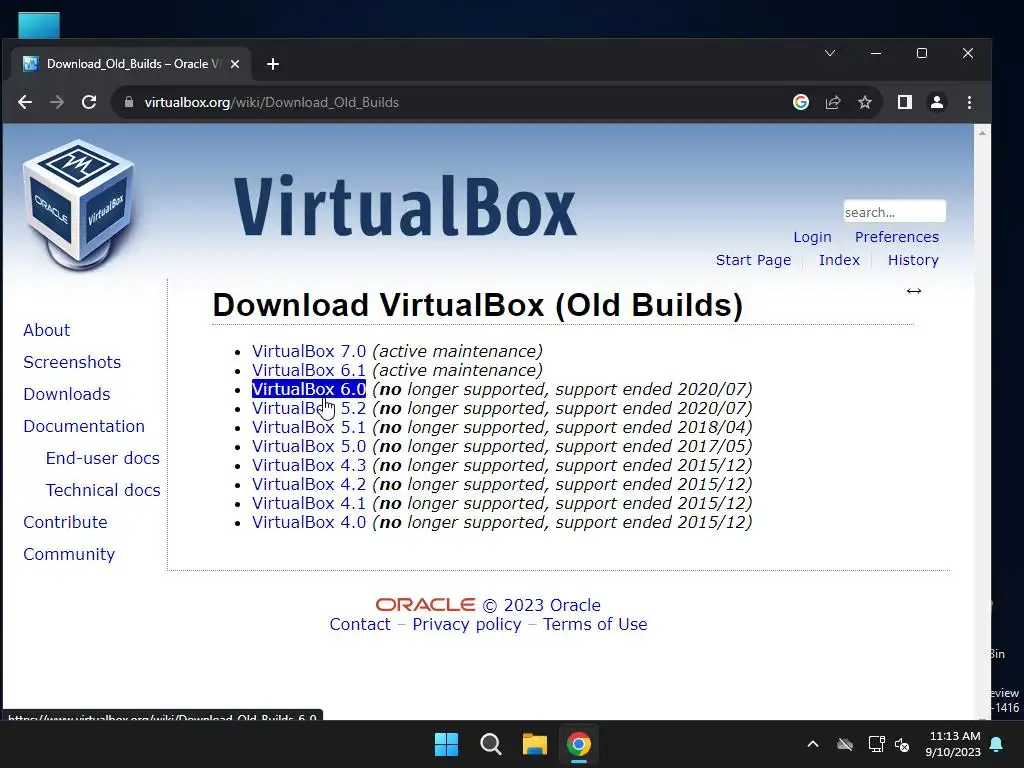
Task: Toggle page width arrow icon
Action: (x=914, y=291)
